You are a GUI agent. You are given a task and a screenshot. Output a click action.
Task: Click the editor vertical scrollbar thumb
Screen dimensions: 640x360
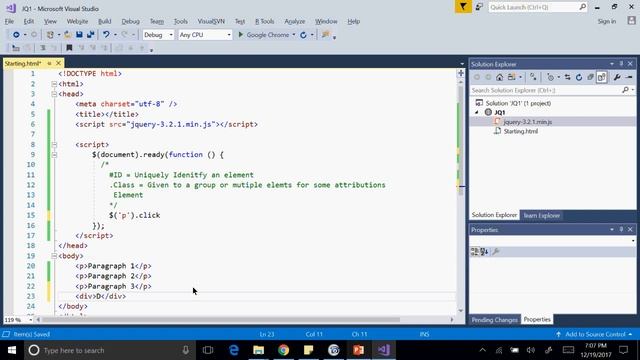tap(461, 139)
